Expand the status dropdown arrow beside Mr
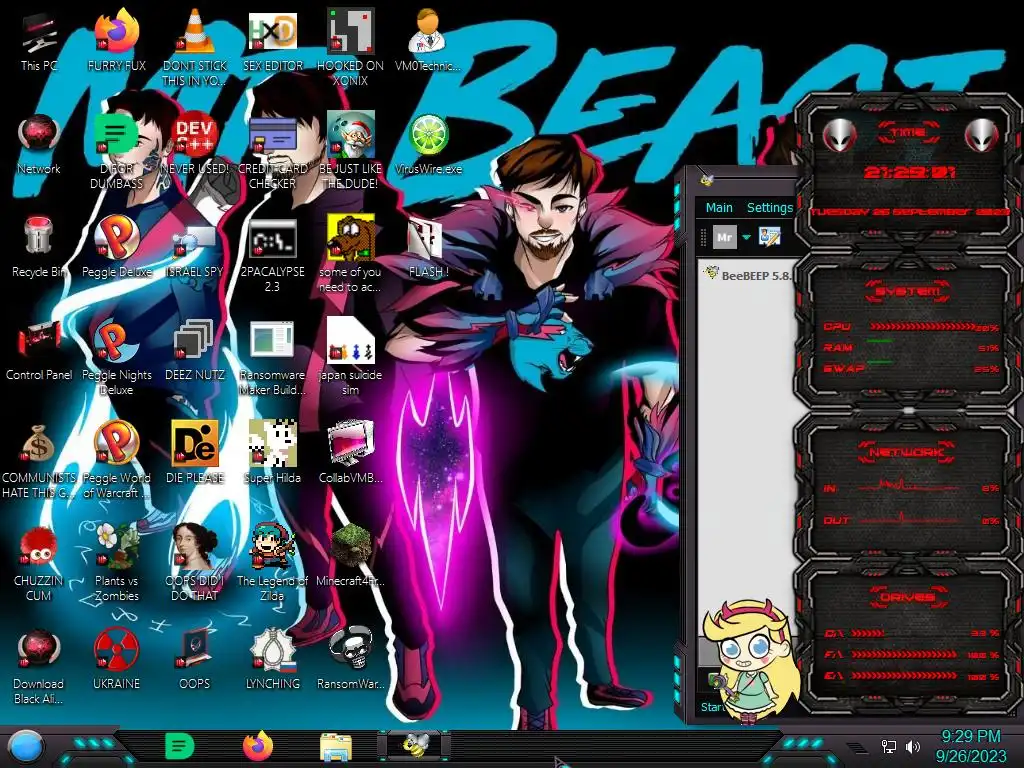1024x768 pixels. (746, 237)
